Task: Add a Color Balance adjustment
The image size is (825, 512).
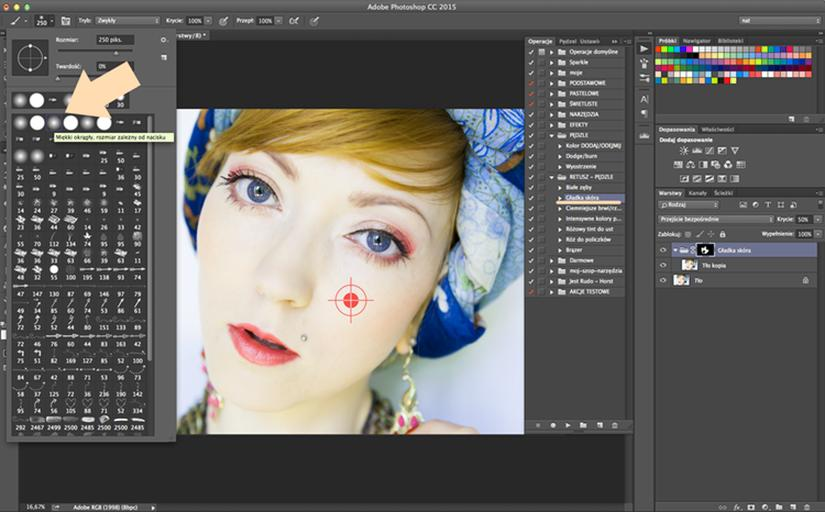Action: point(690,165)
